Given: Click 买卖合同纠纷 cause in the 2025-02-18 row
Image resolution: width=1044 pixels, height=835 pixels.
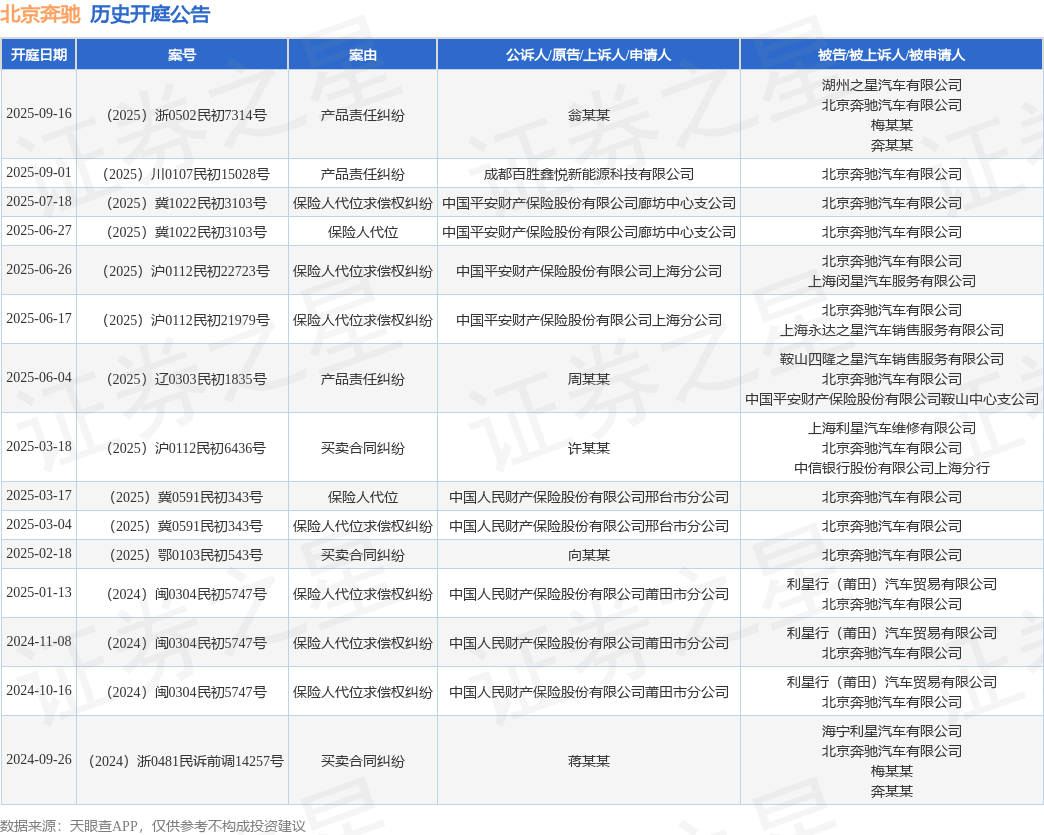Looking at the screenshot, I should click(x=363, y=555).
